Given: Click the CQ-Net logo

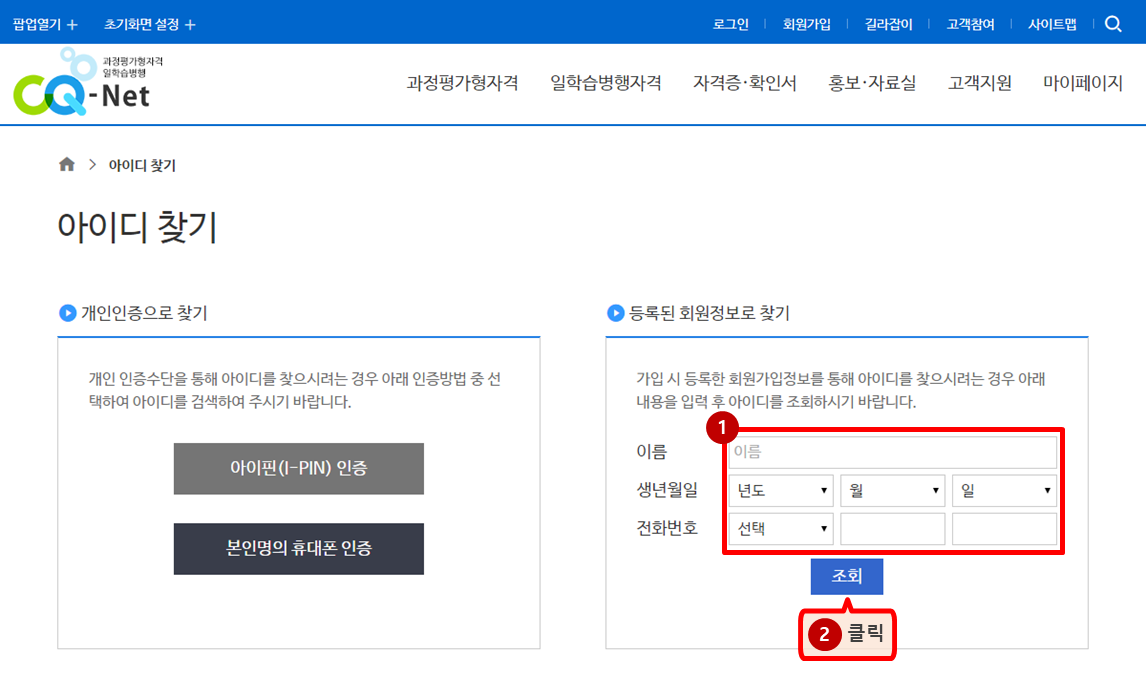Looking at the screenshot, I should (88, 82).
